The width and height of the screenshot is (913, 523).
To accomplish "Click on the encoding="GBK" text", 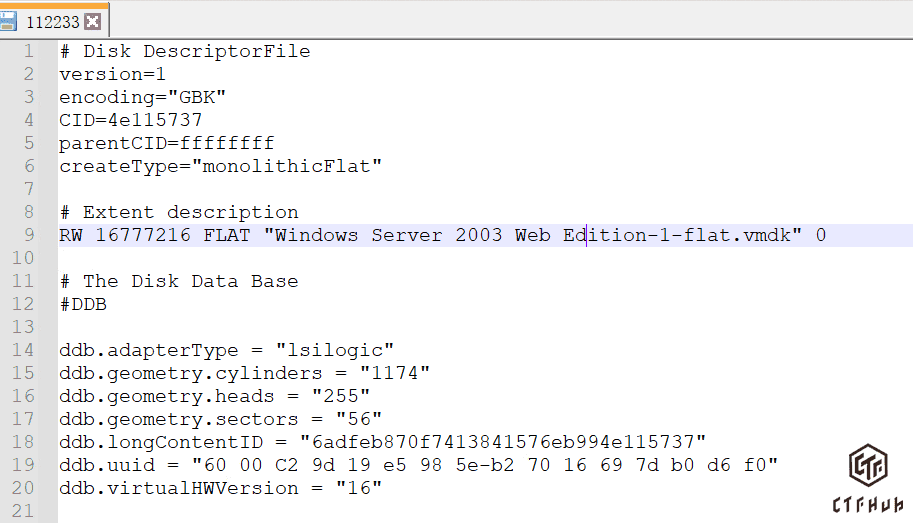I will [x=142, y=97].
